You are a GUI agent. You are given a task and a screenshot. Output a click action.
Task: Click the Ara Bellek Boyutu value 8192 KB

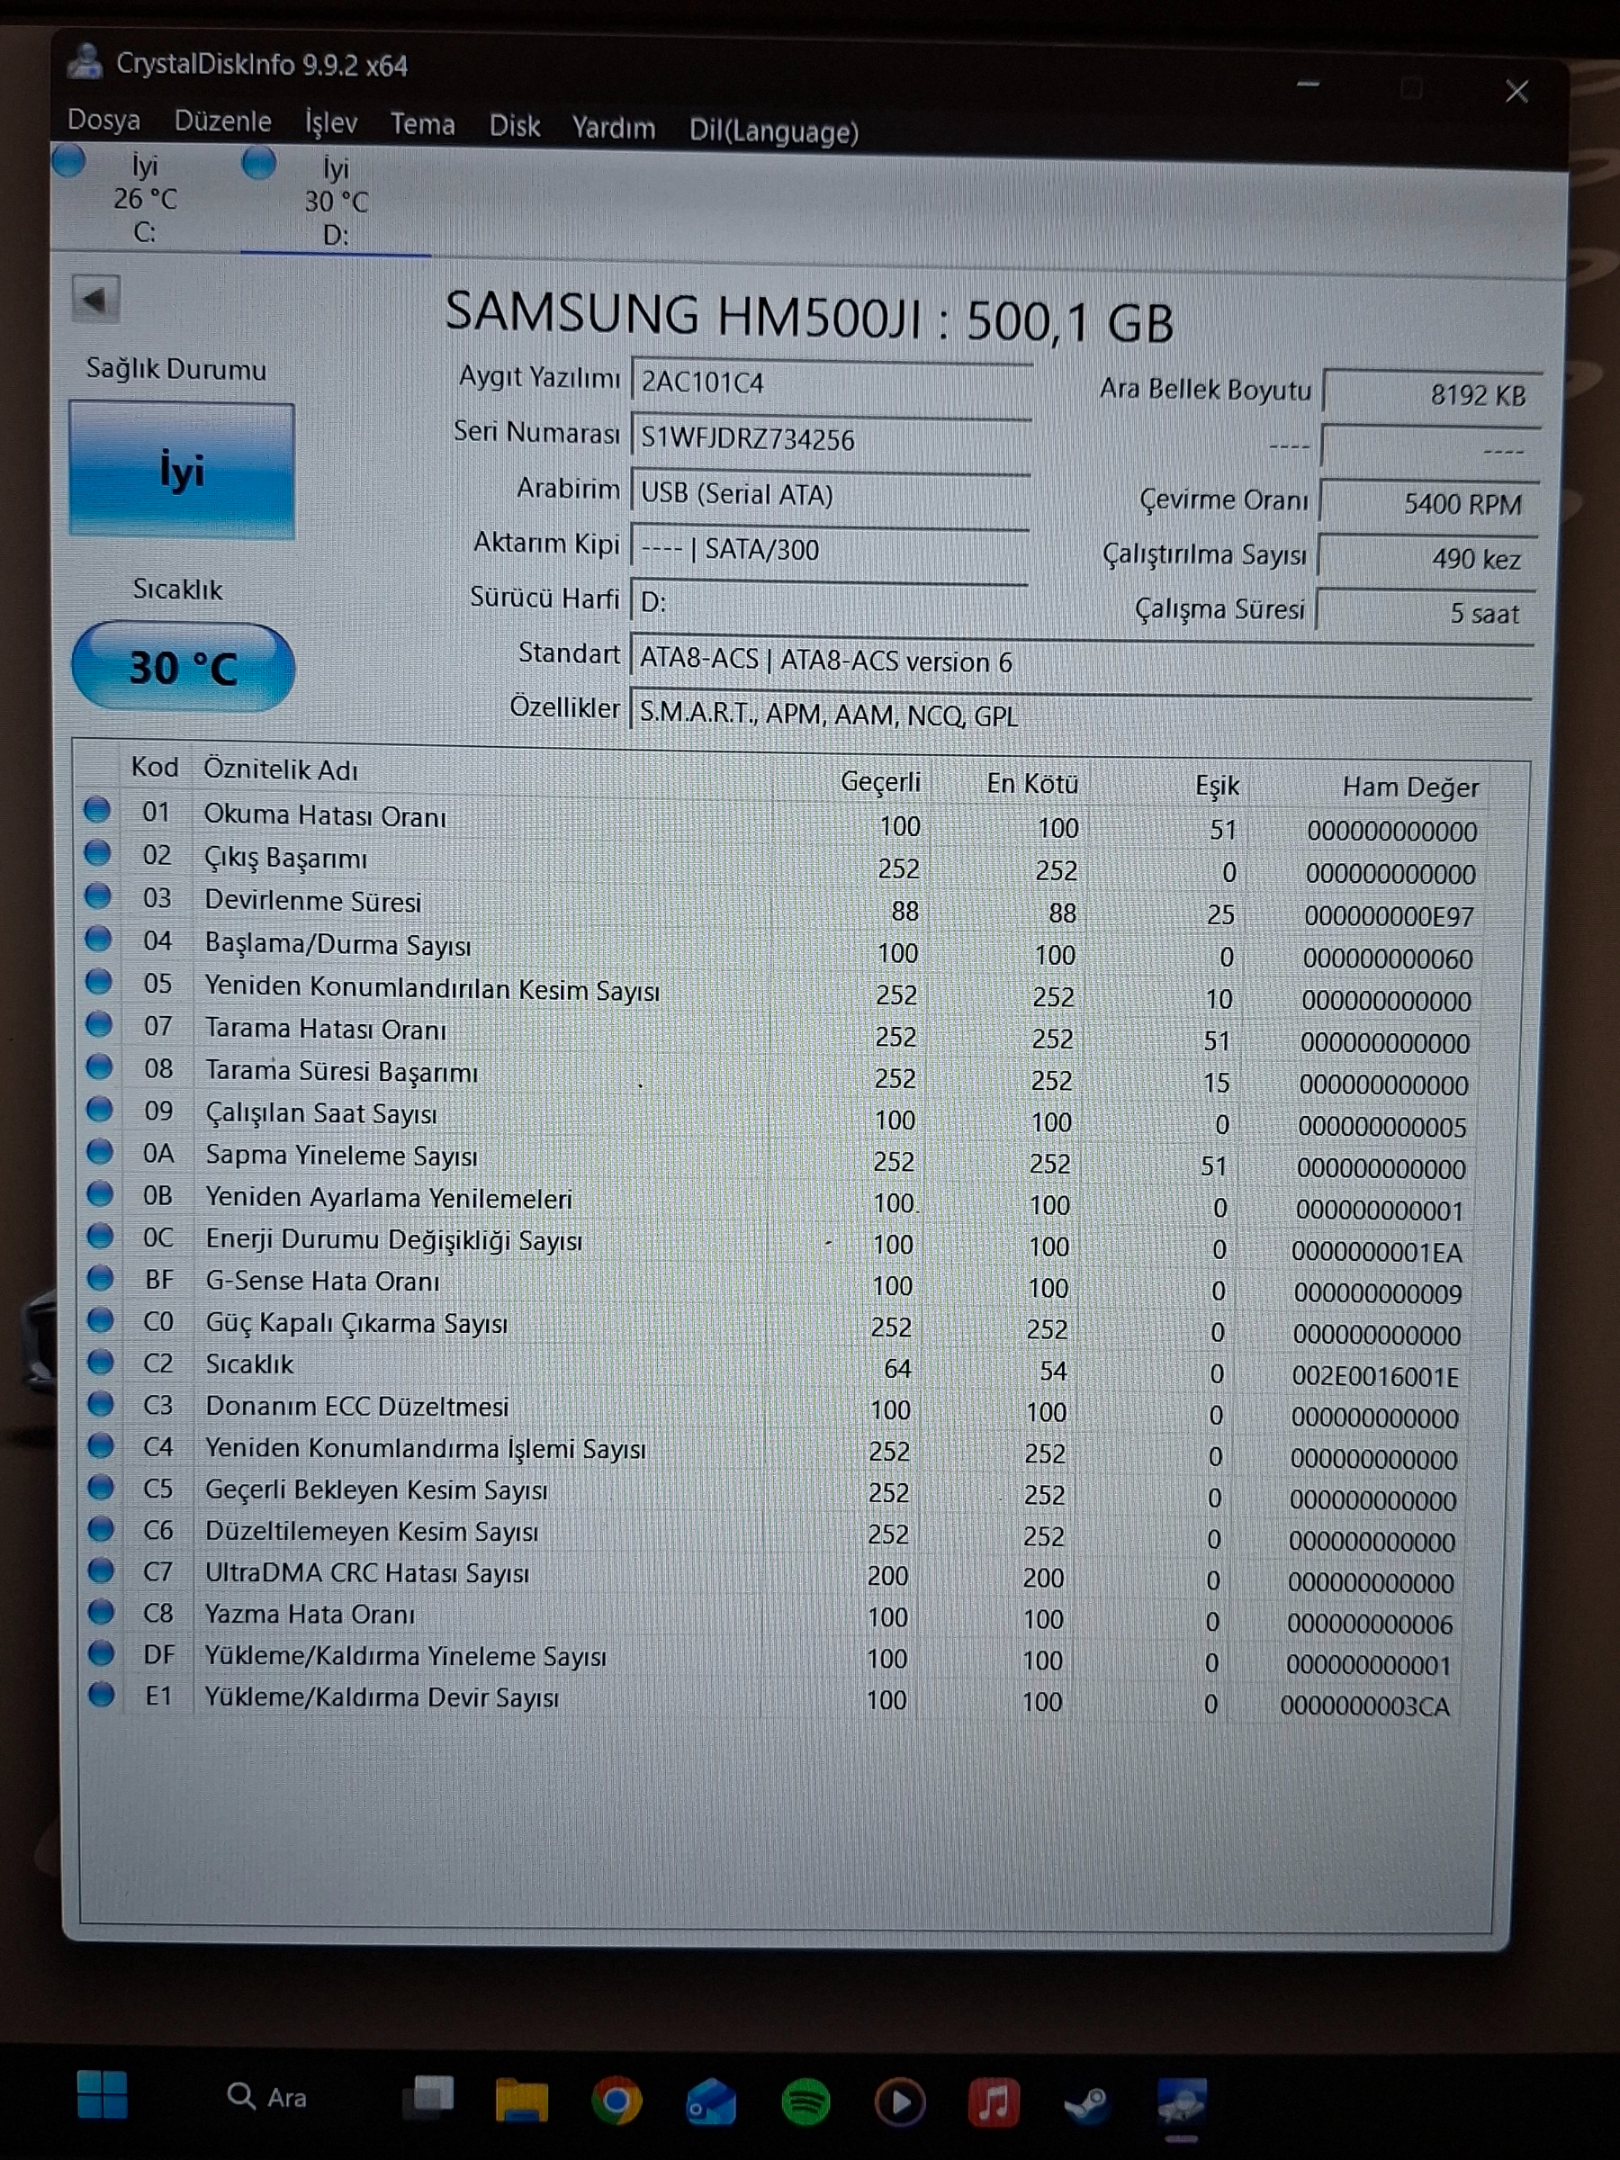pyautogui.click(x=1431, y=393)
